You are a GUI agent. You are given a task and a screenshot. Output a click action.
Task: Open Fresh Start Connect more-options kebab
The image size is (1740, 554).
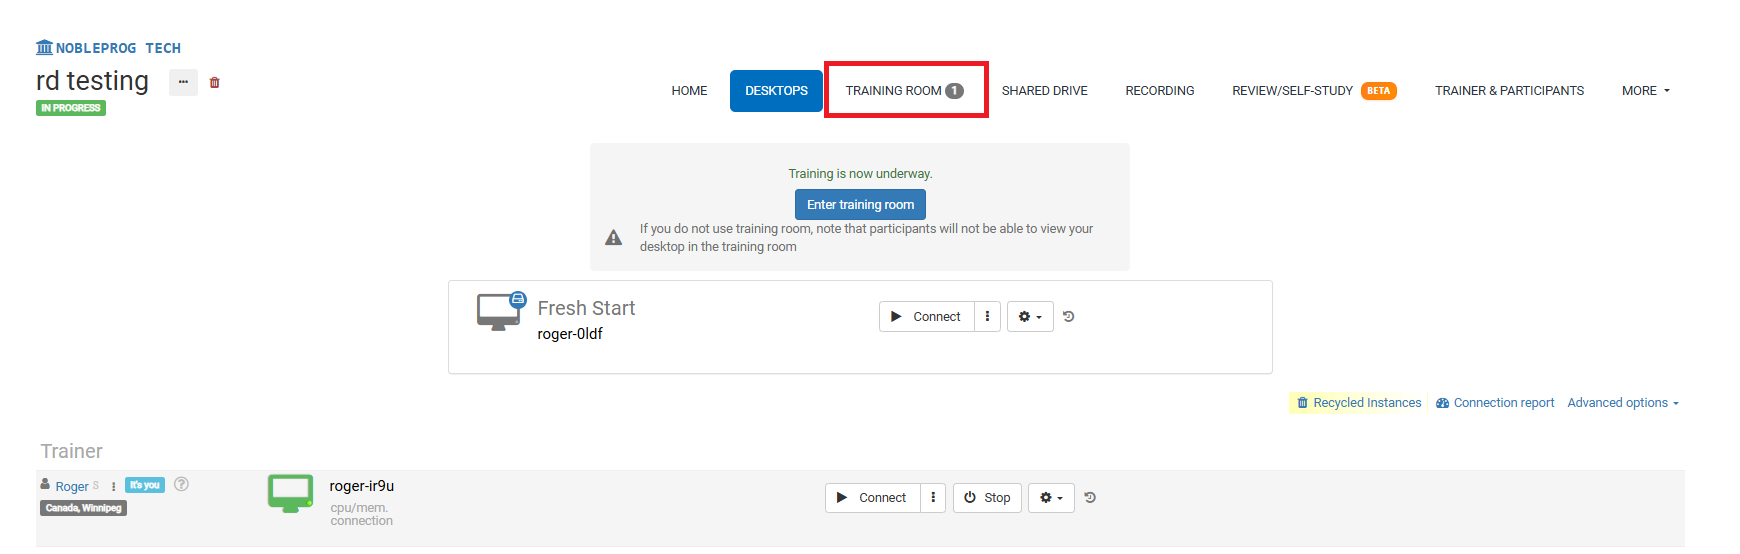987,317
